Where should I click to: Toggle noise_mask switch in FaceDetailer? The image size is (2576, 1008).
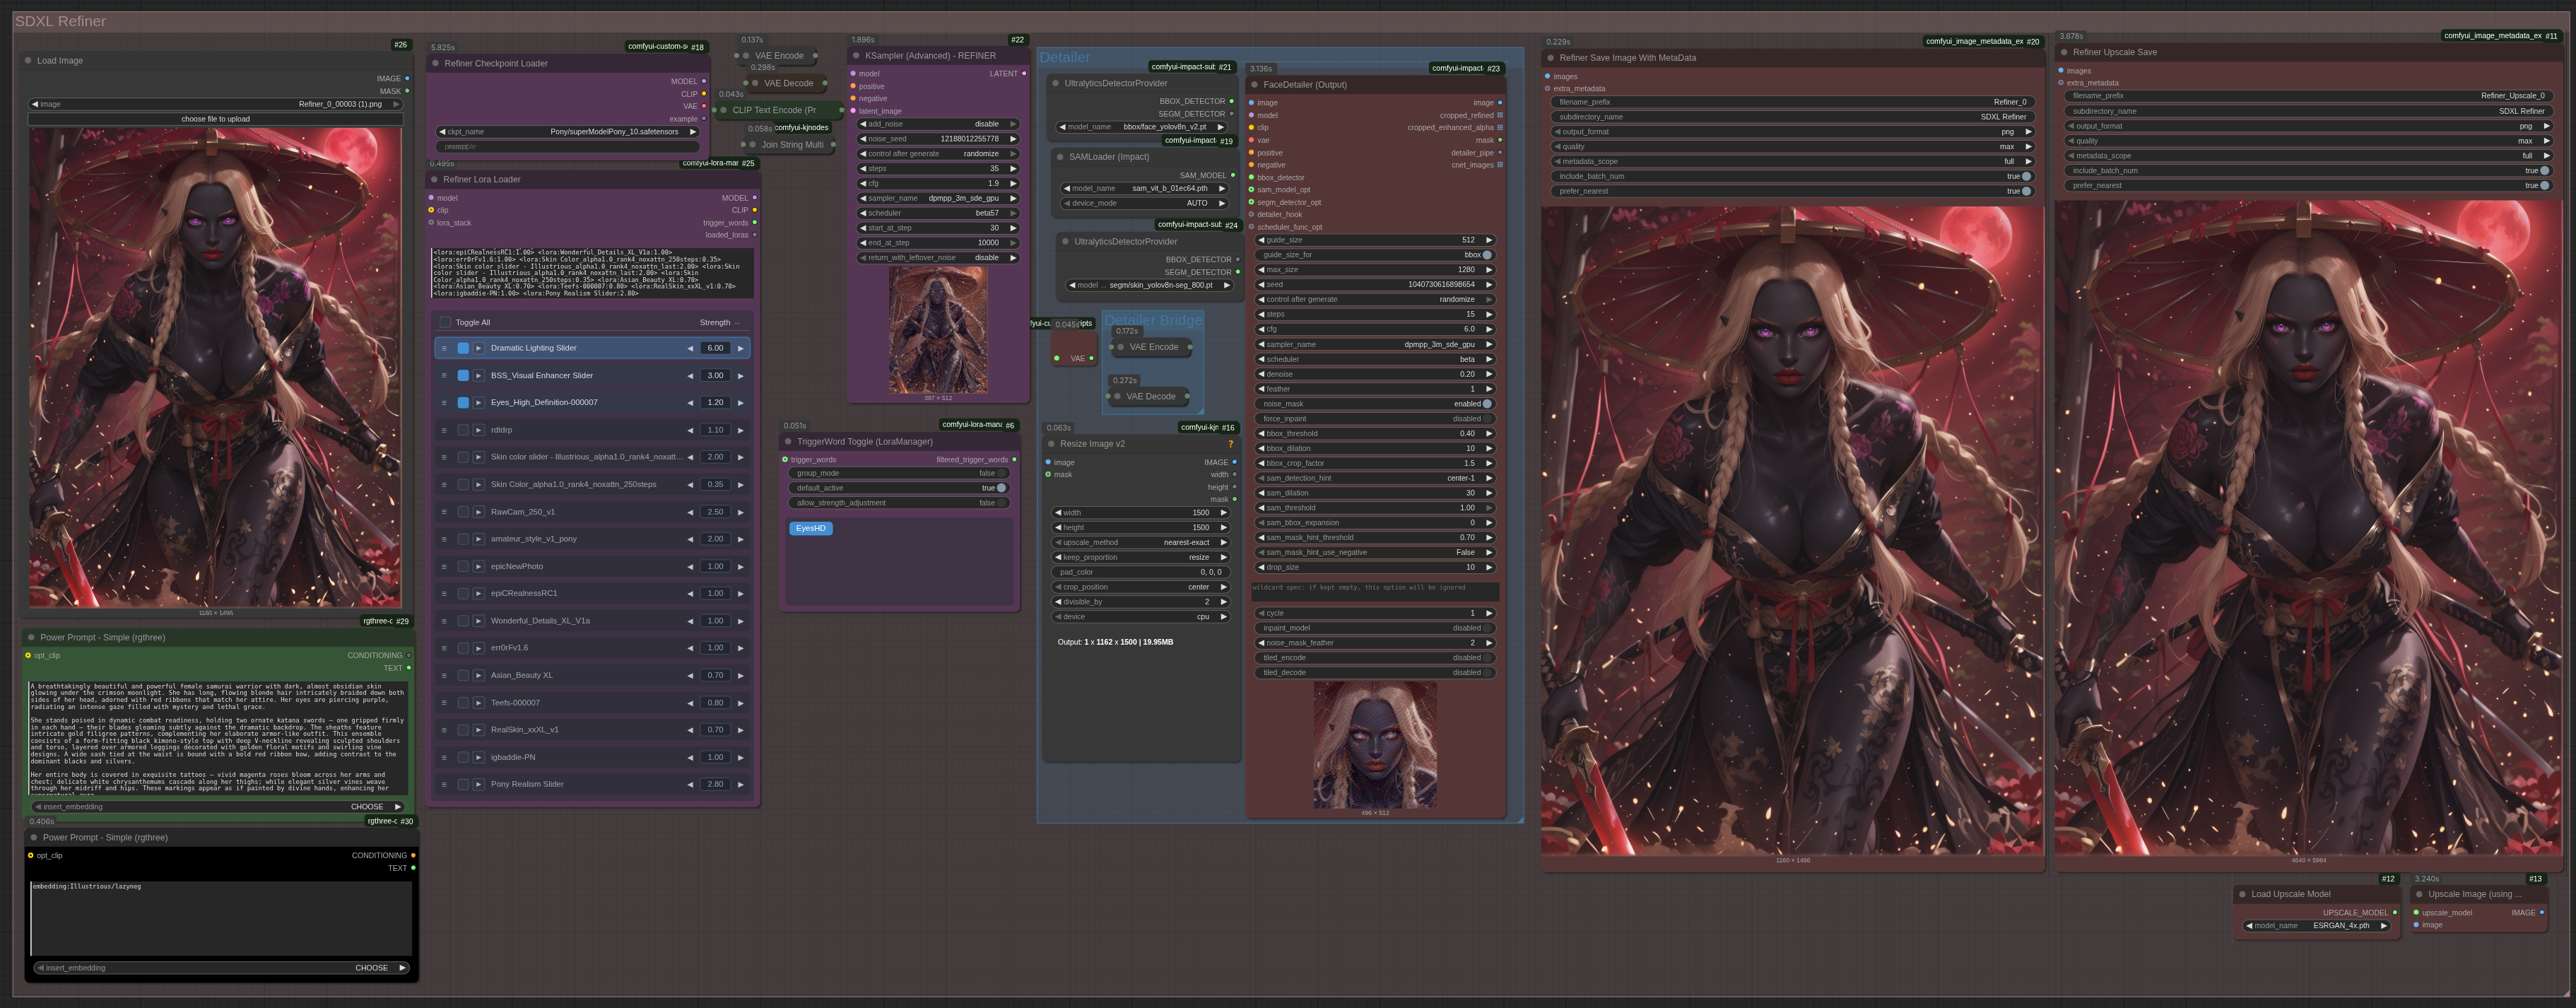point(1486,404)
